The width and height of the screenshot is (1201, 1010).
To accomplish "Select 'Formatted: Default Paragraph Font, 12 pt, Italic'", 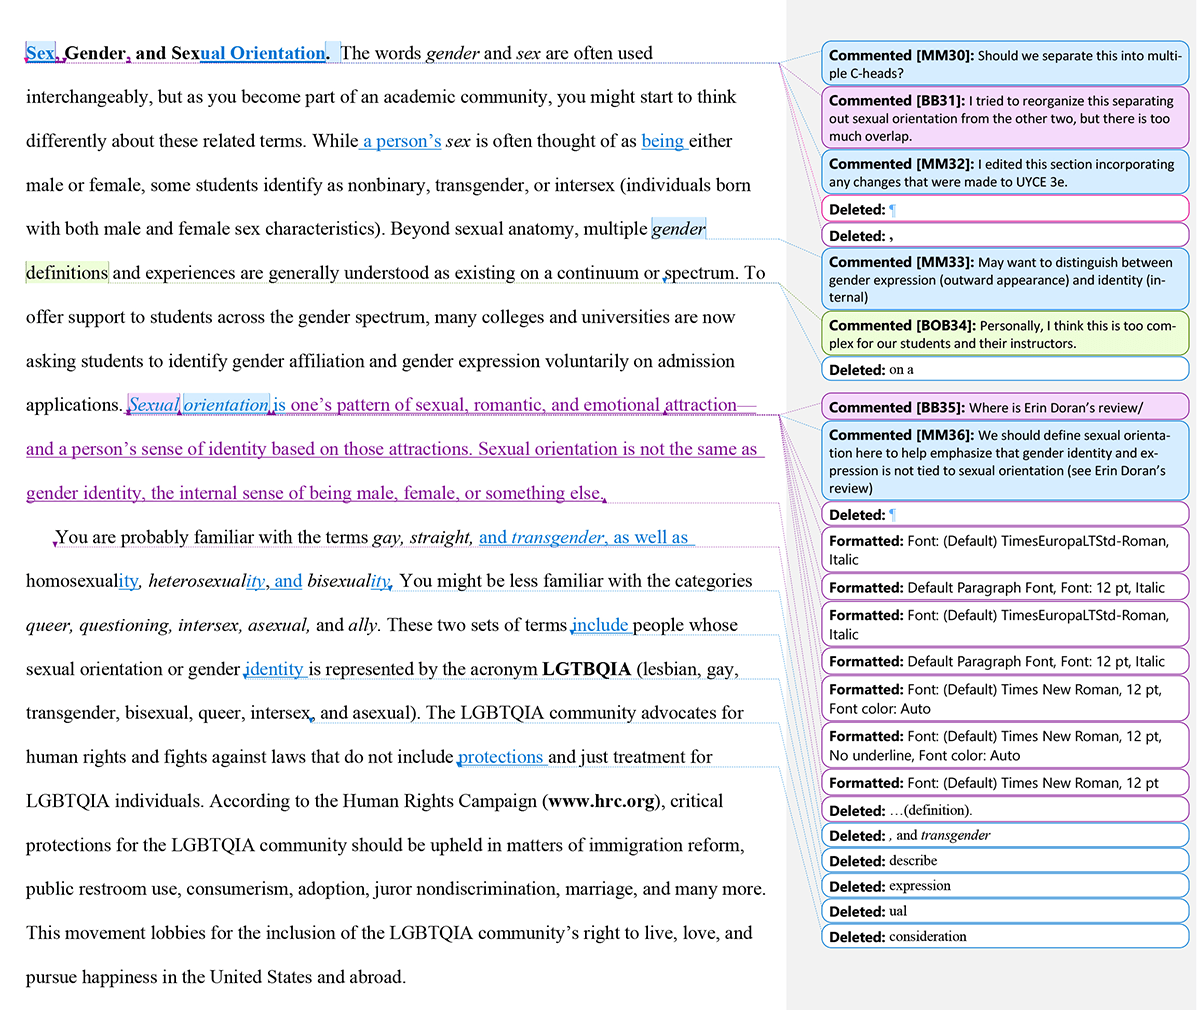I will click(x=1004, y=587).
